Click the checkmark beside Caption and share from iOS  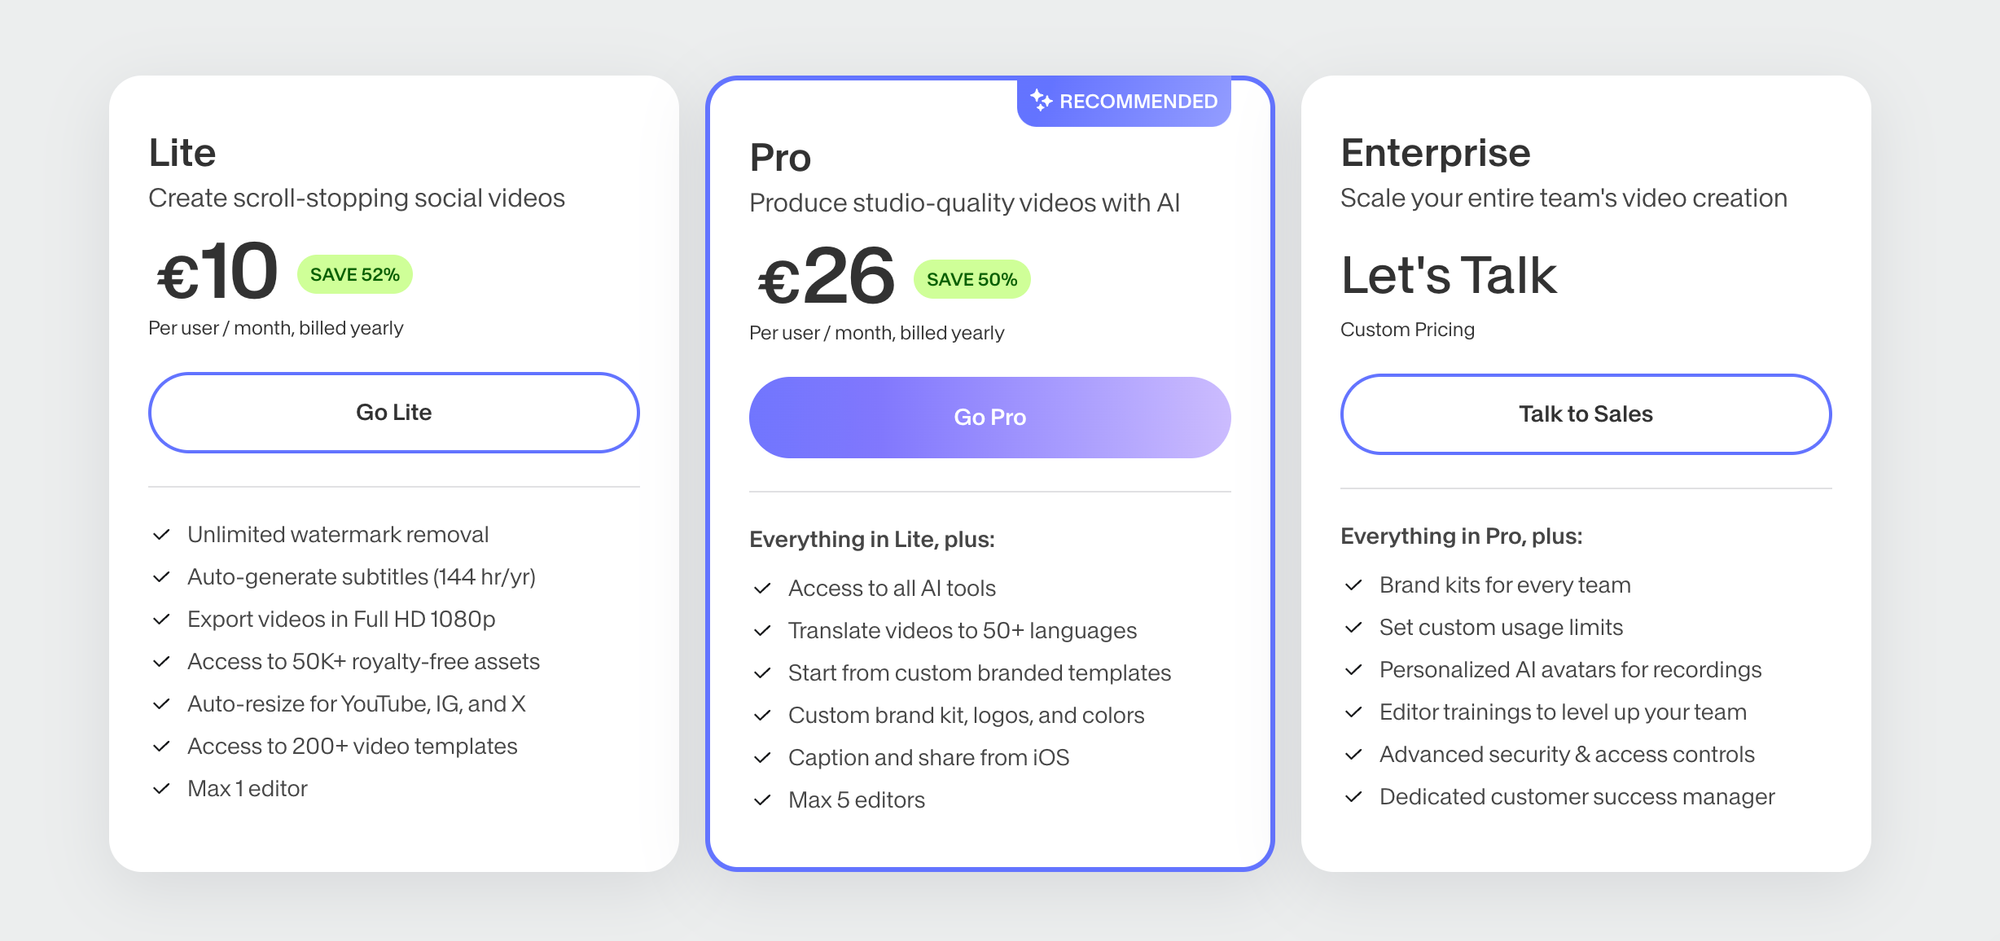pyautogui.click(x=762, y=758)
